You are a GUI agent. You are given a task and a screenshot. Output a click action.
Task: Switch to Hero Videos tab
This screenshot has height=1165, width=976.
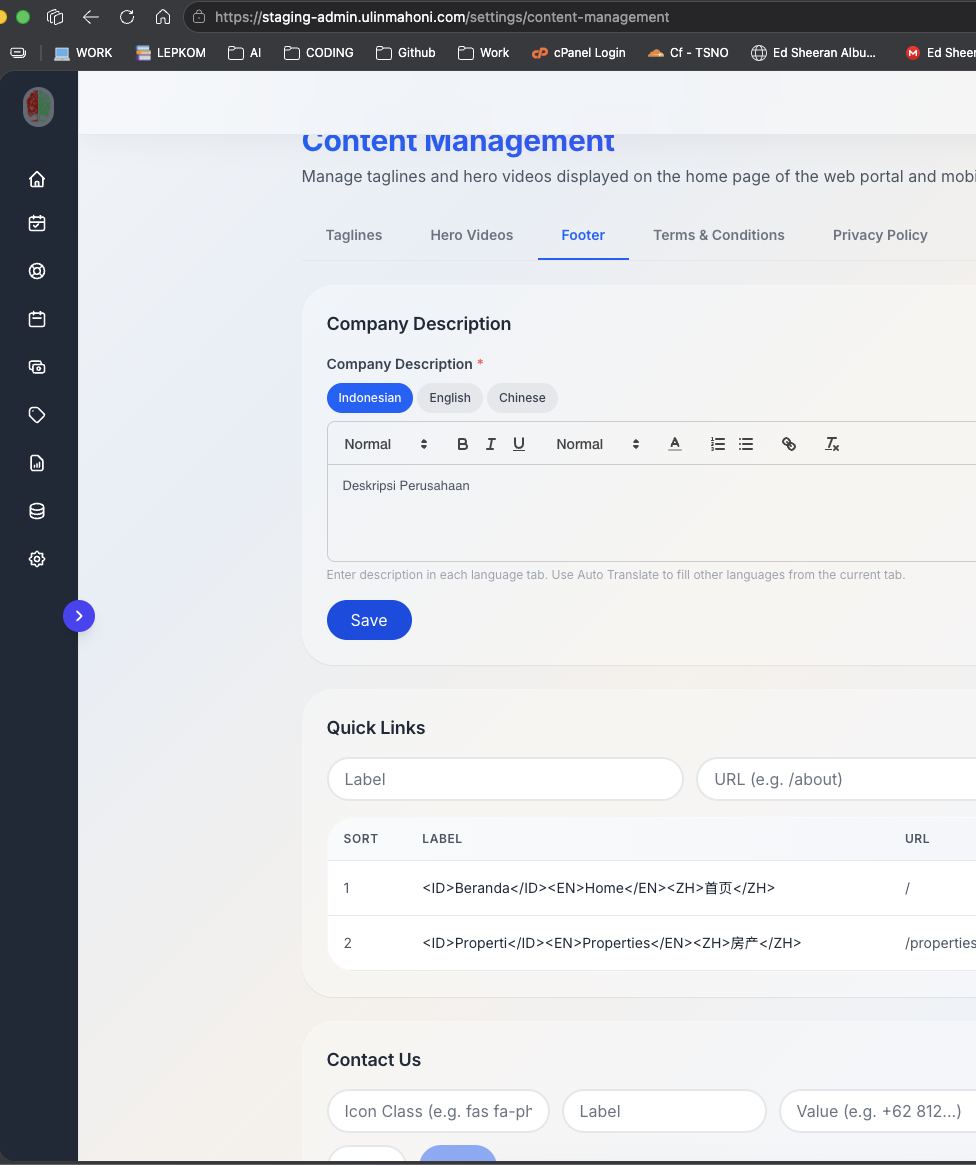click(472, 235)
